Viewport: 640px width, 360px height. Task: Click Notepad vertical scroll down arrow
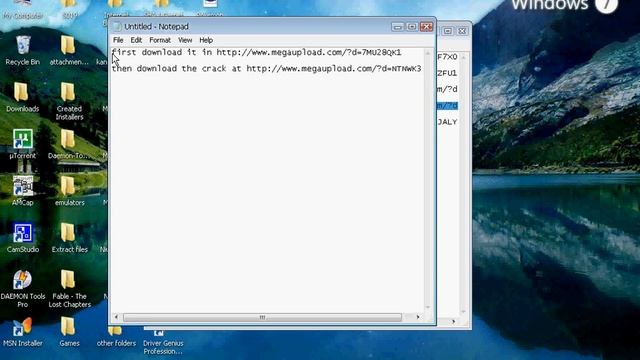point(428,307)
